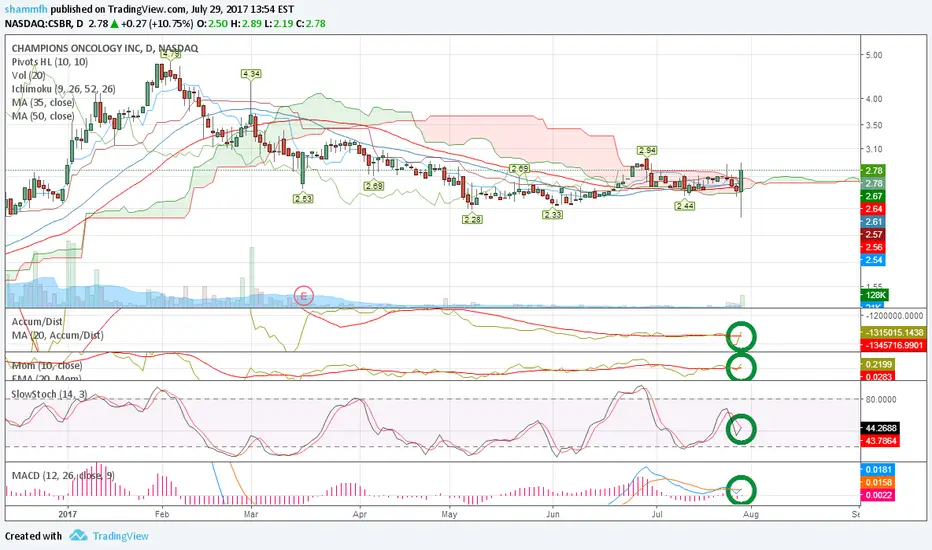Click the orange 0.0158 signal tag
The width and height of the screenshot is (932, 550).
click(x=877, y=482)
